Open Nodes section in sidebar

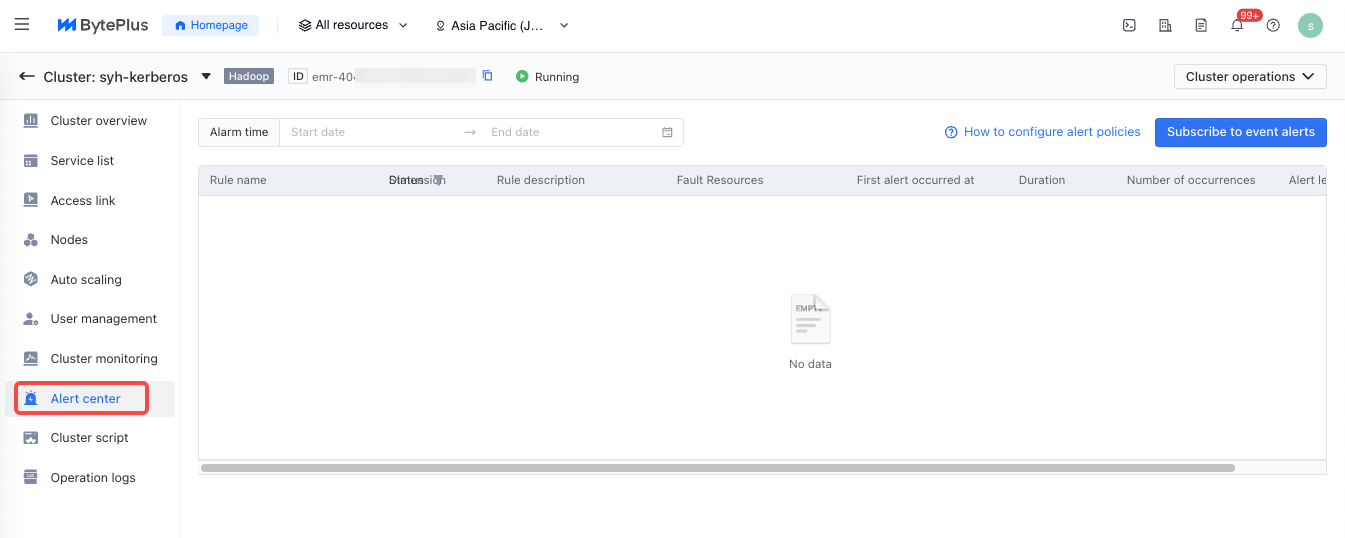click(69, 240)
